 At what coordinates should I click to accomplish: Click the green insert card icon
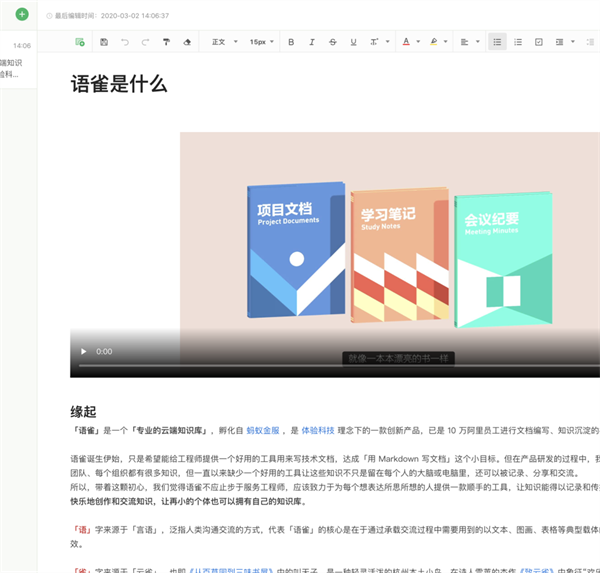tap(80, 42)
